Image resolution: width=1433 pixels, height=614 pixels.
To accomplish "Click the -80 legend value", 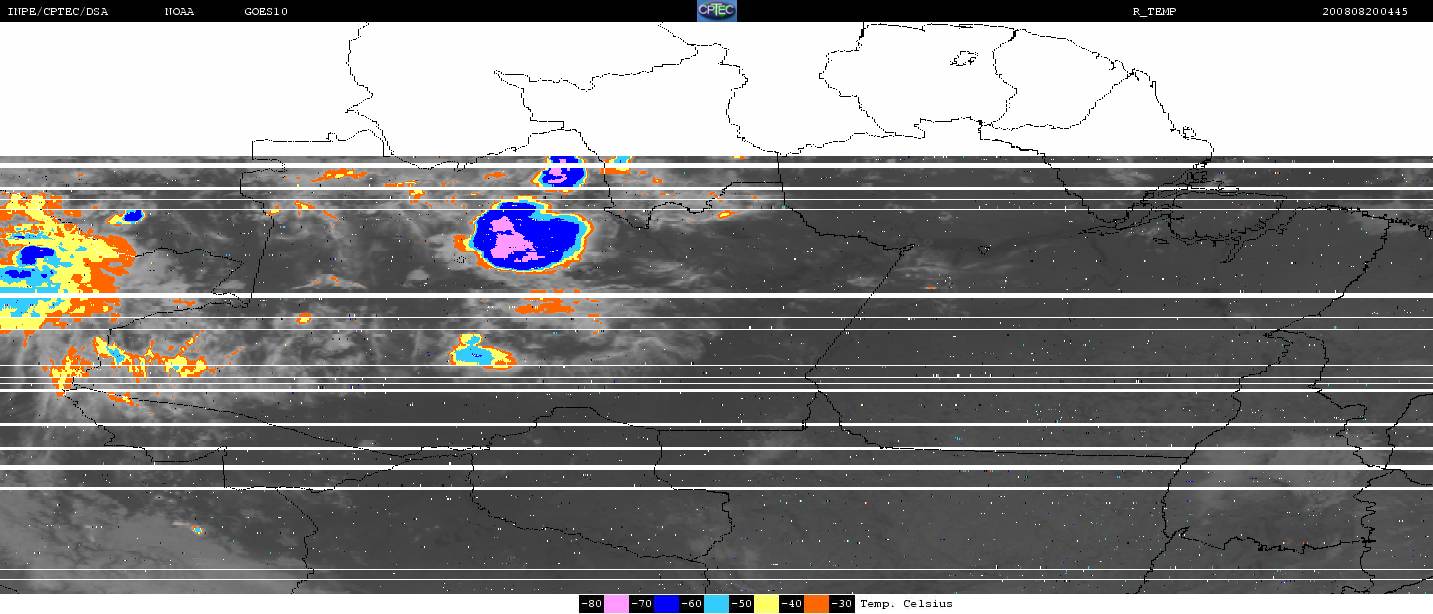I will click(592, 604).
